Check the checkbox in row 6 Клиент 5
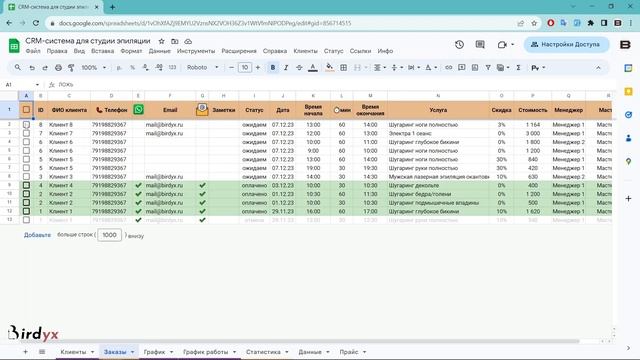The height and width of the screenshot is (360, 640). tap(26, 159)
